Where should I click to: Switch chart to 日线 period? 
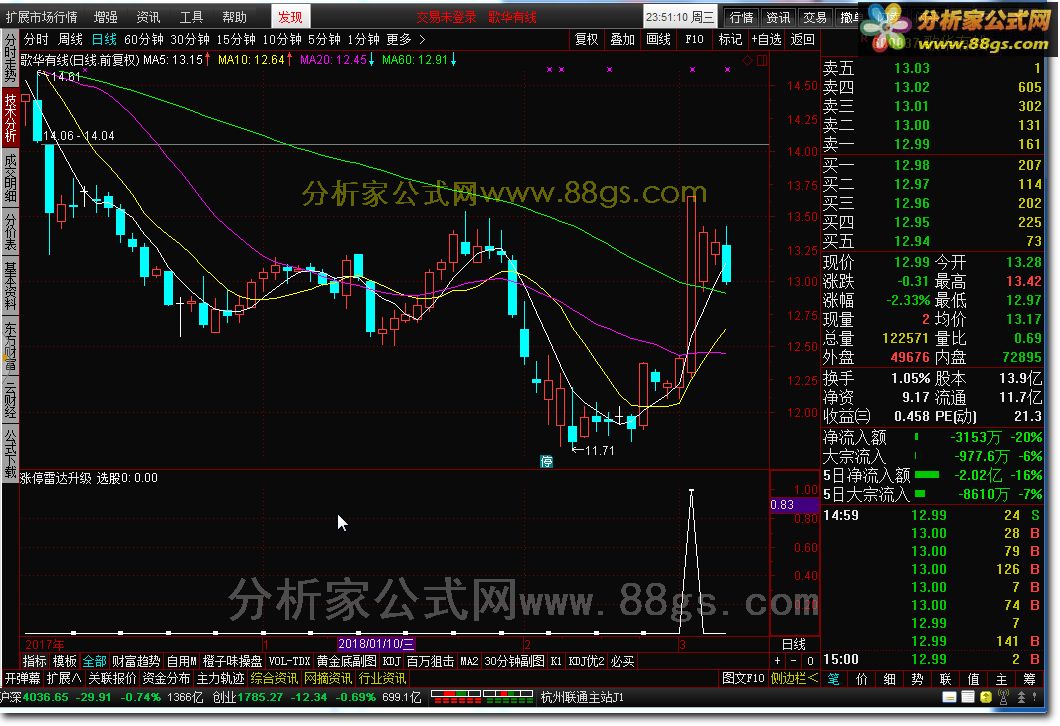tap(104, 40)
